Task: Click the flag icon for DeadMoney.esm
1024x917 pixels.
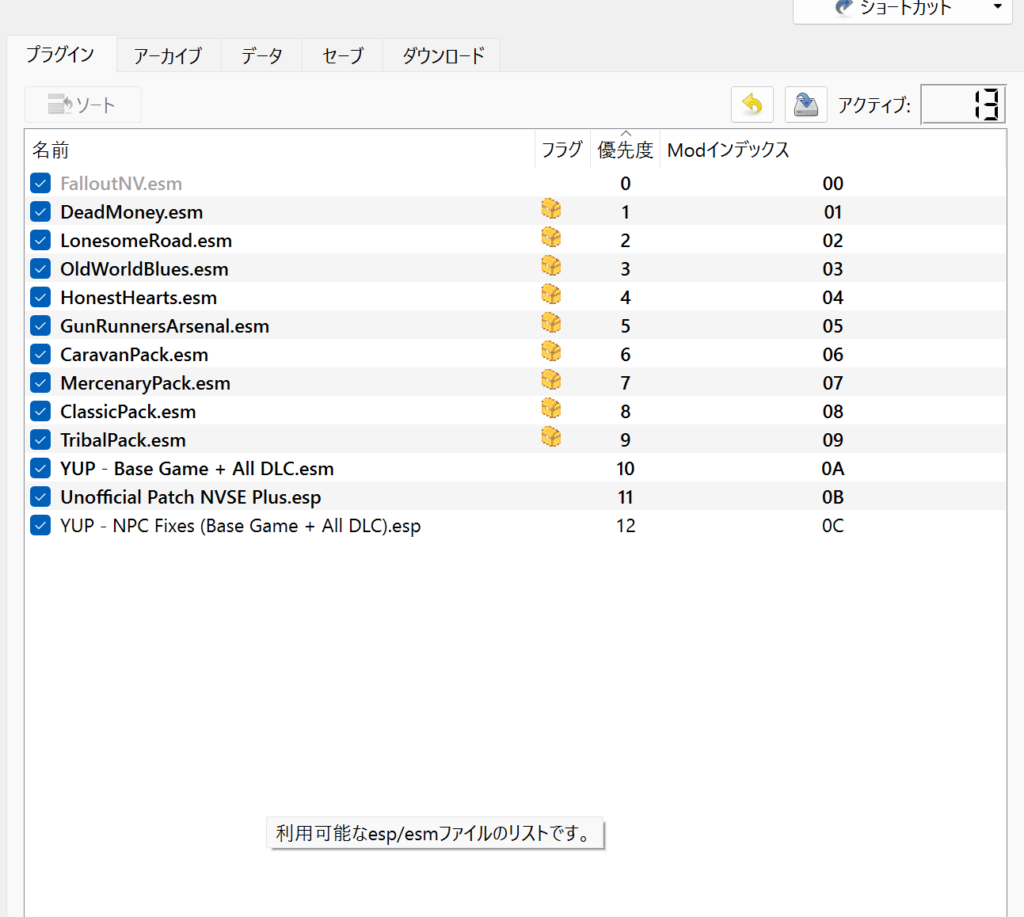Action: pyautogui.click(x=550, y=210)
